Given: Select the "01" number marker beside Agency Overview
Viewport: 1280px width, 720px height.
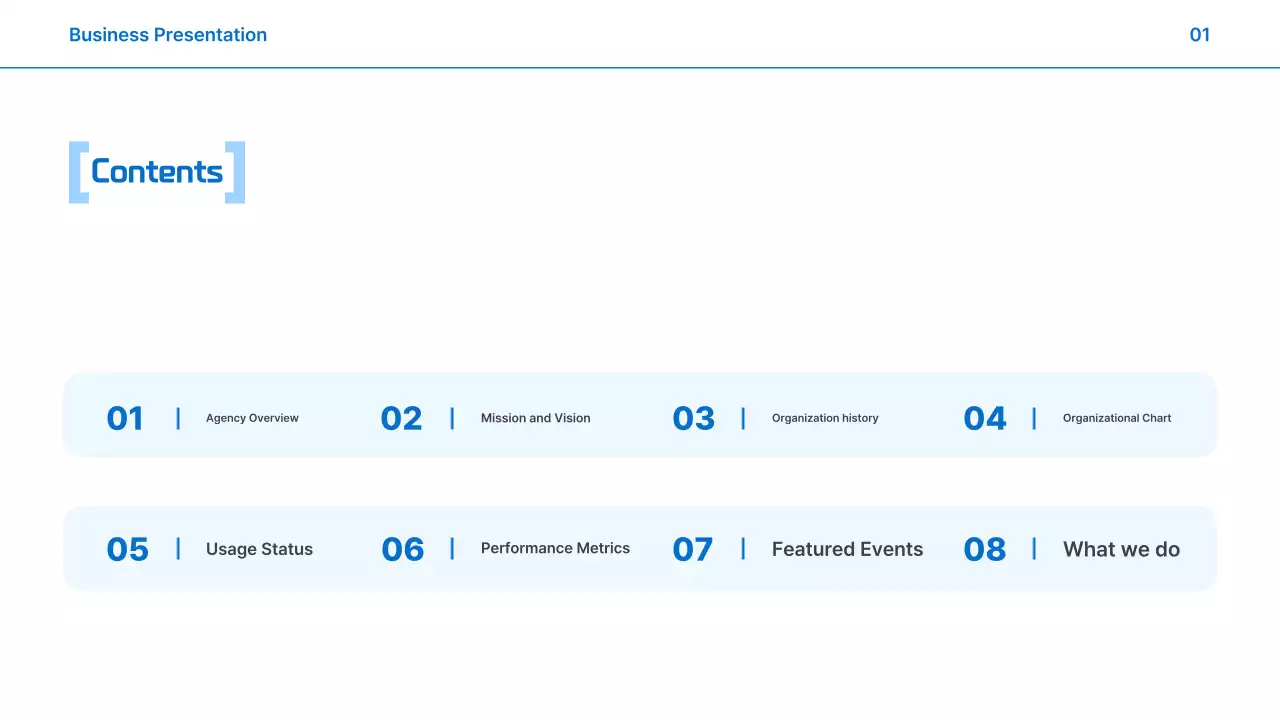Looking at the screenshot, I should pyautogui.click(x=124, y=418).
